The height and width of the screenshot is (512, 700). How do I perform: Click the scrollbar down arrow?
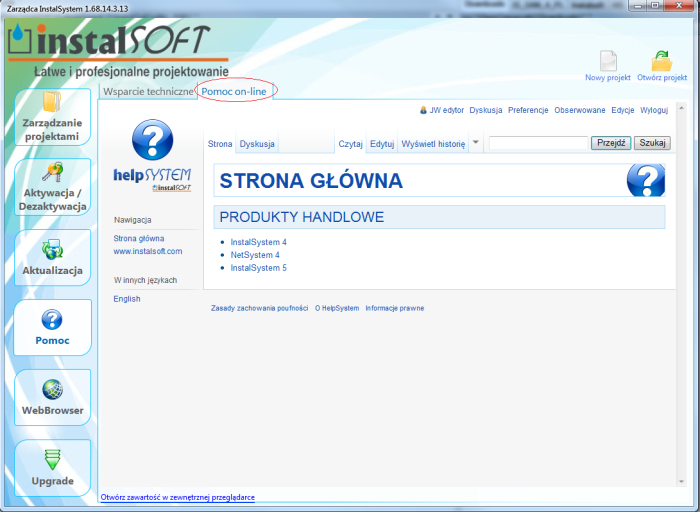coord(681,481)
